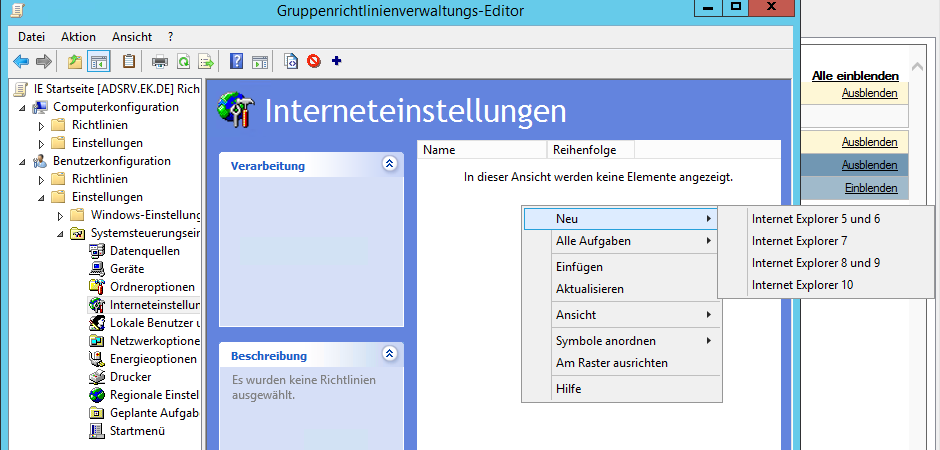Collapse the Verarbeitung panel chevron
This screenshot has width=940, height=450.
click(x=390, y=164)
